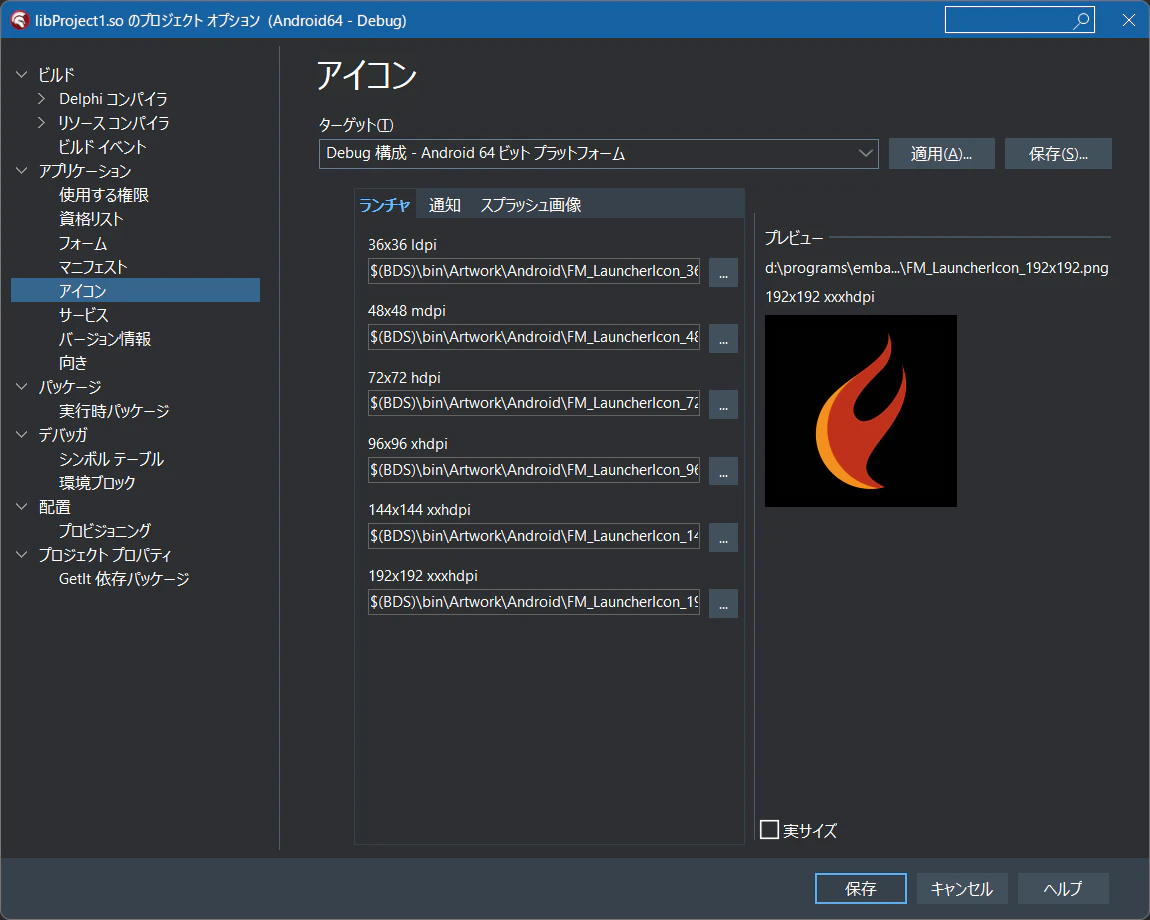Open help with the ヘルプ button
The height and width of the screenshot is (920, 1150).
click(x=1063, y=888)
